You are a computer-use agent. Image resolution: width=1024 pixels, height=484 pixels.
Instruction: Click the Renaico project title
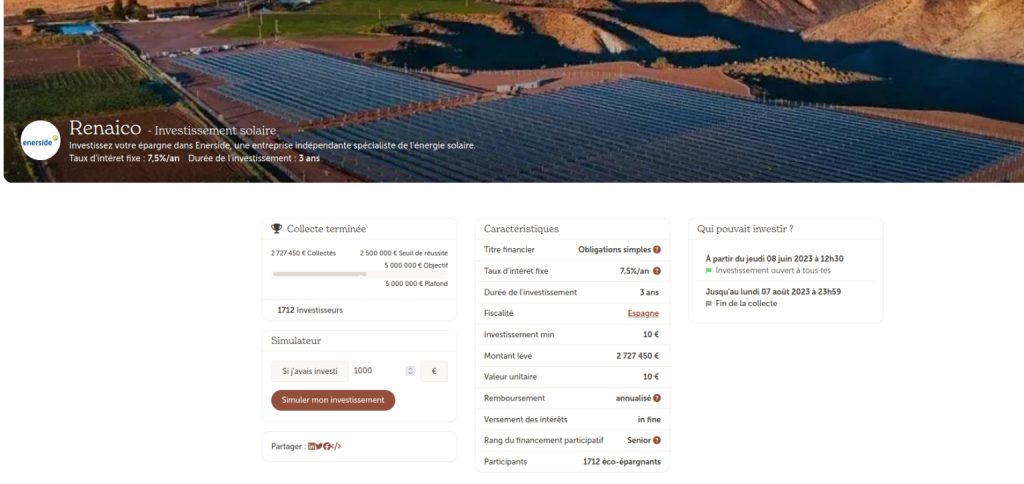coord(105,128)
